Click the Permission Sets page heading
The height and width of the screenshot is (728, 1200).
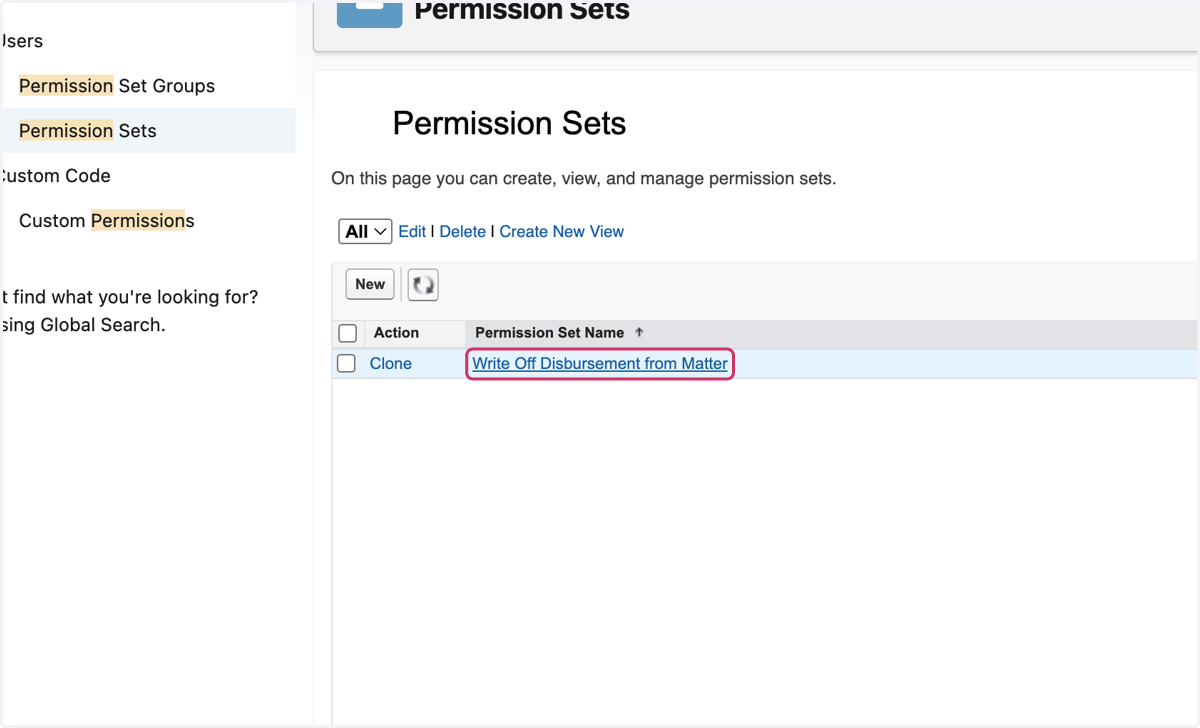(509, 123)
